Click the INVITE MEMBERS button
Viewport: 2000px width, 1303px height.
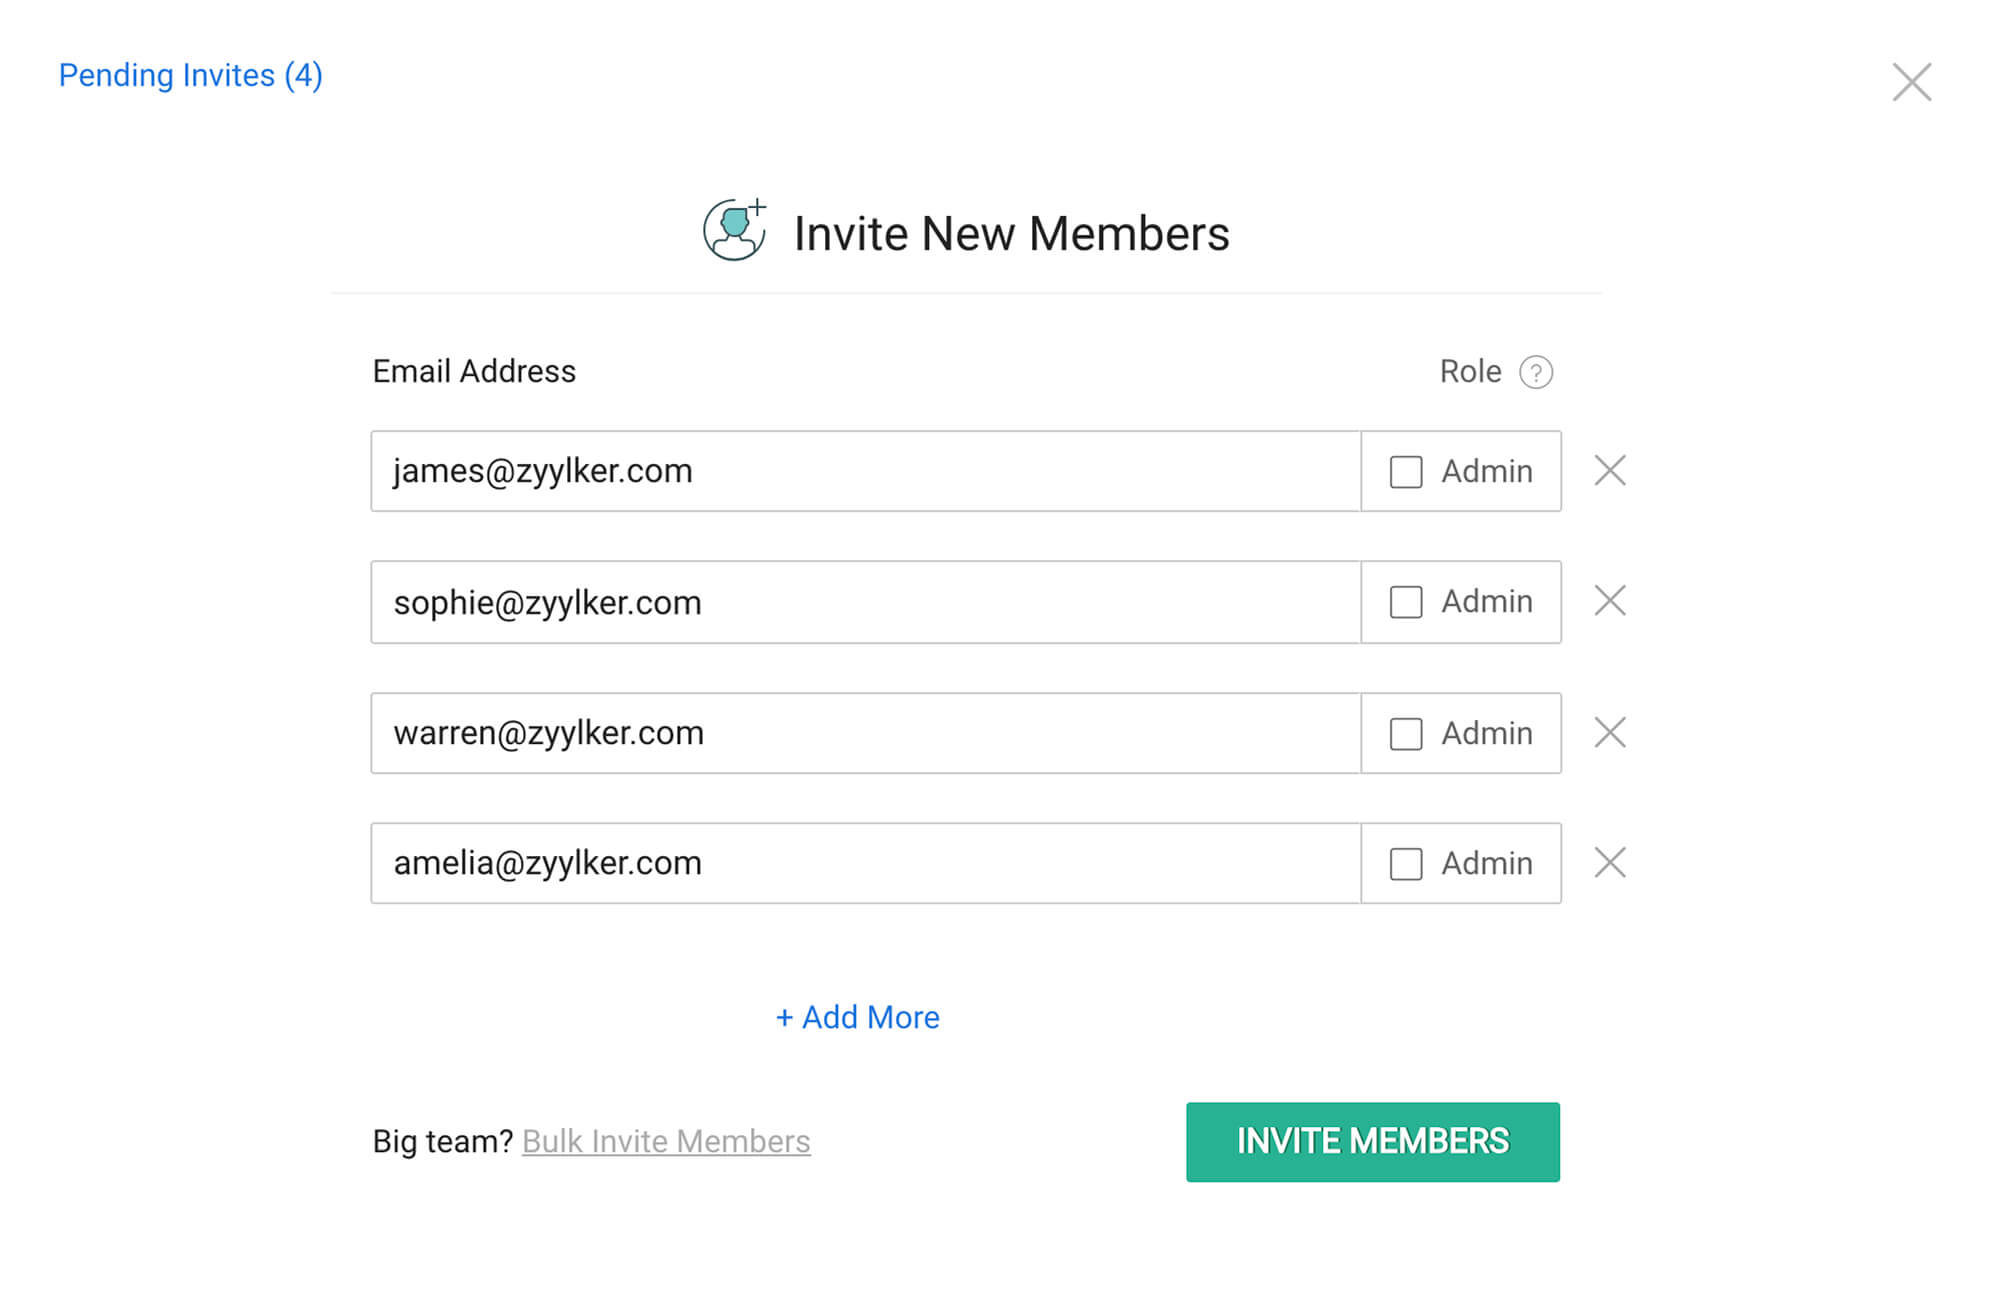click(x=1372, y=1142)
